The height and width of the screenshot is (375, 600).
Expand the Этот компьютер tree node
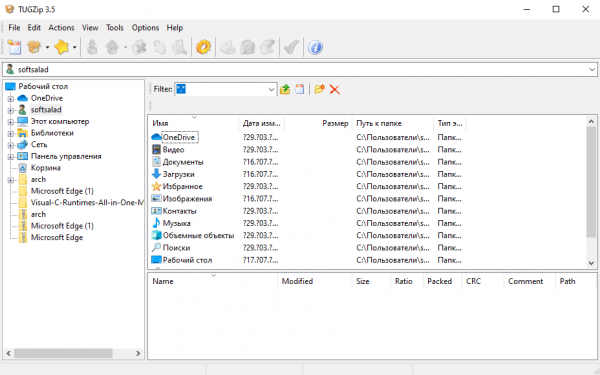point(11,122)
